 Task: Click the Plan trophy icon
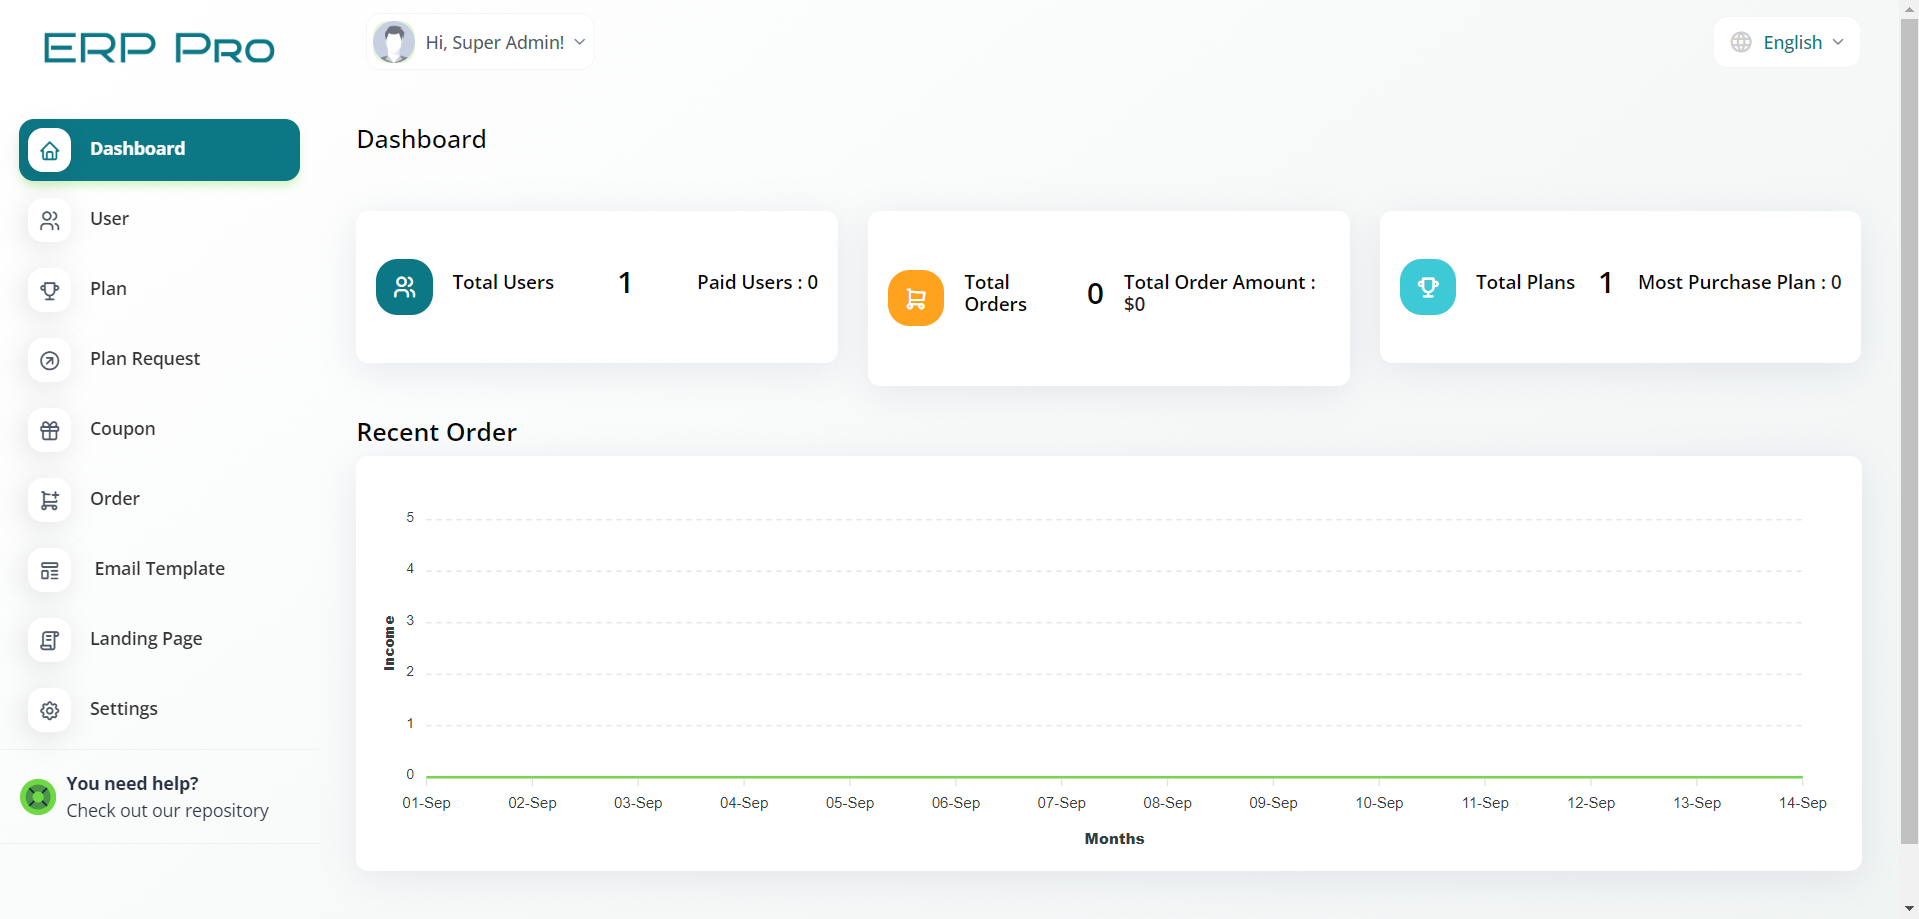click(x=50, y=290)
